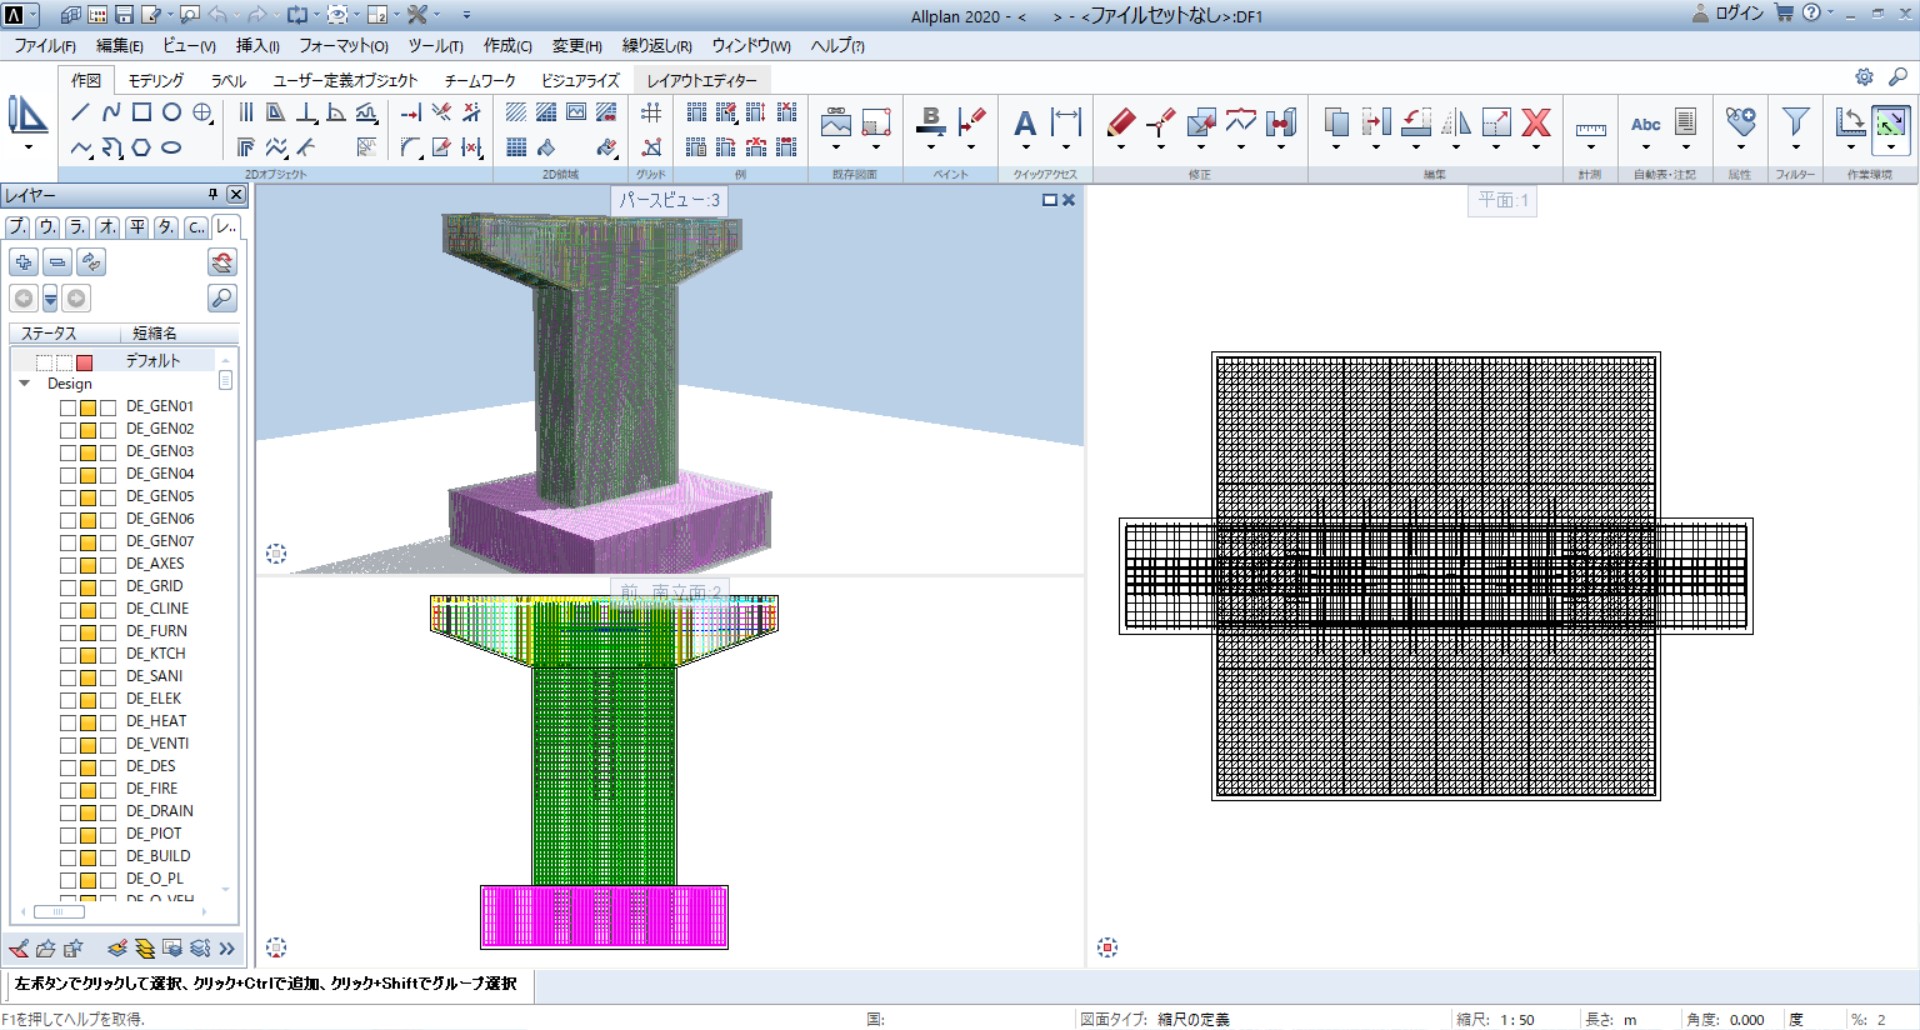Select the DE_AXES layer row
1920x1030 pixels.
155,564
